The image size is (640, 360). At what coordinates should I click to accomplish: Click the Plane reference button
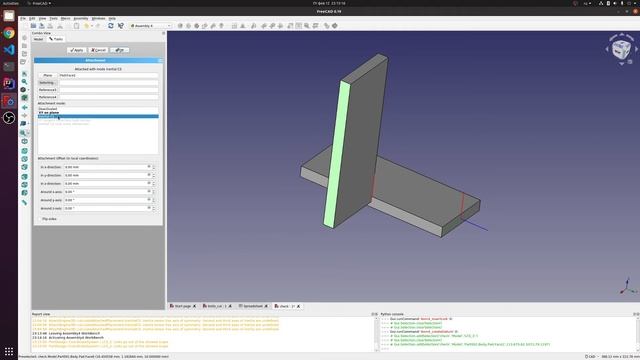48,76
